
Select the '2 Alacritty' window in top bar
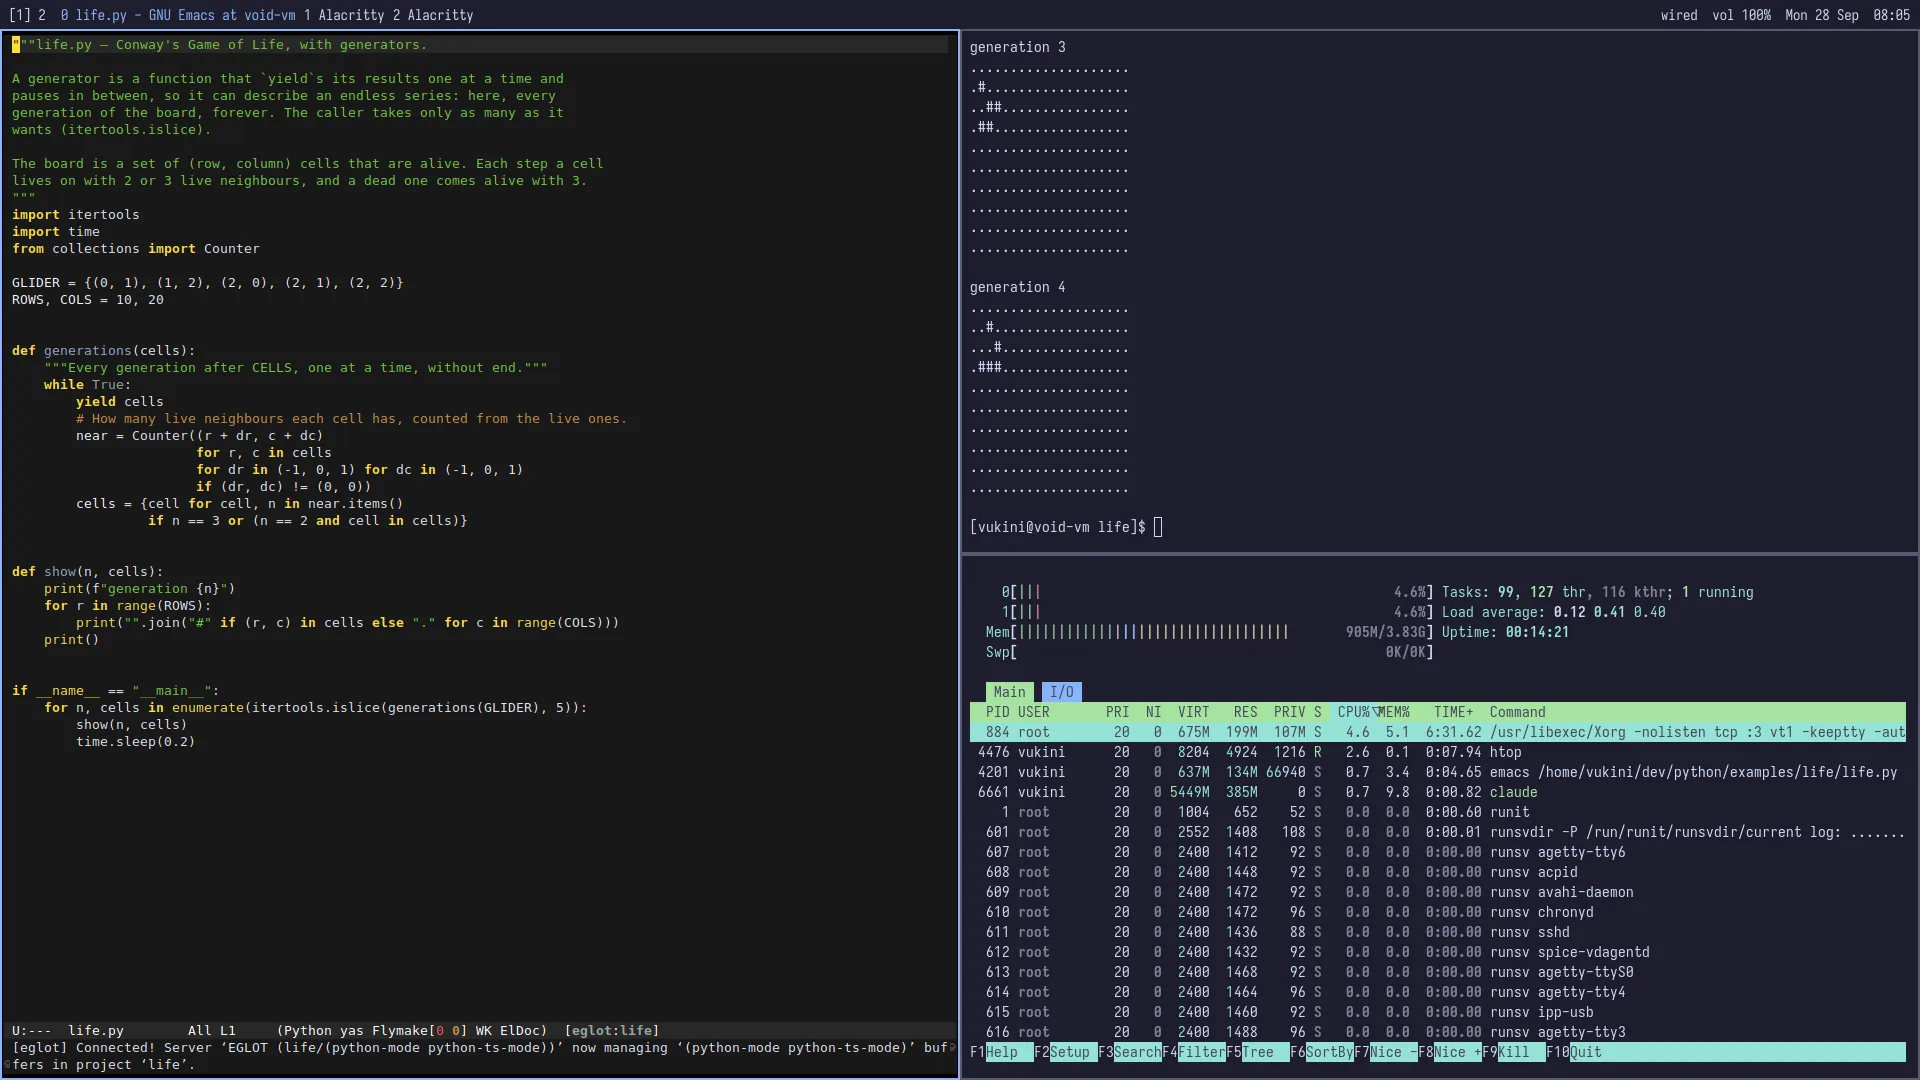tap(432, 15)
